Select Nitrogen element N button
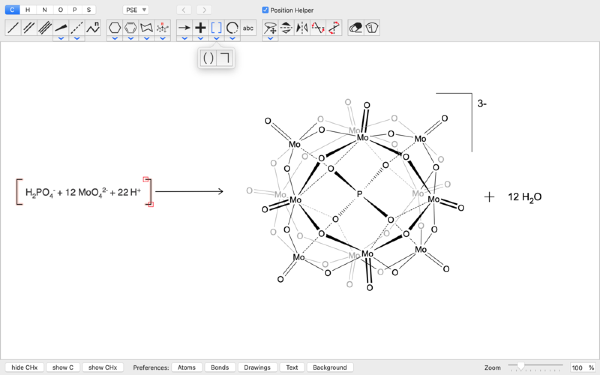The width and height of the screenshot is (600, 375). (x=44, y=10)
